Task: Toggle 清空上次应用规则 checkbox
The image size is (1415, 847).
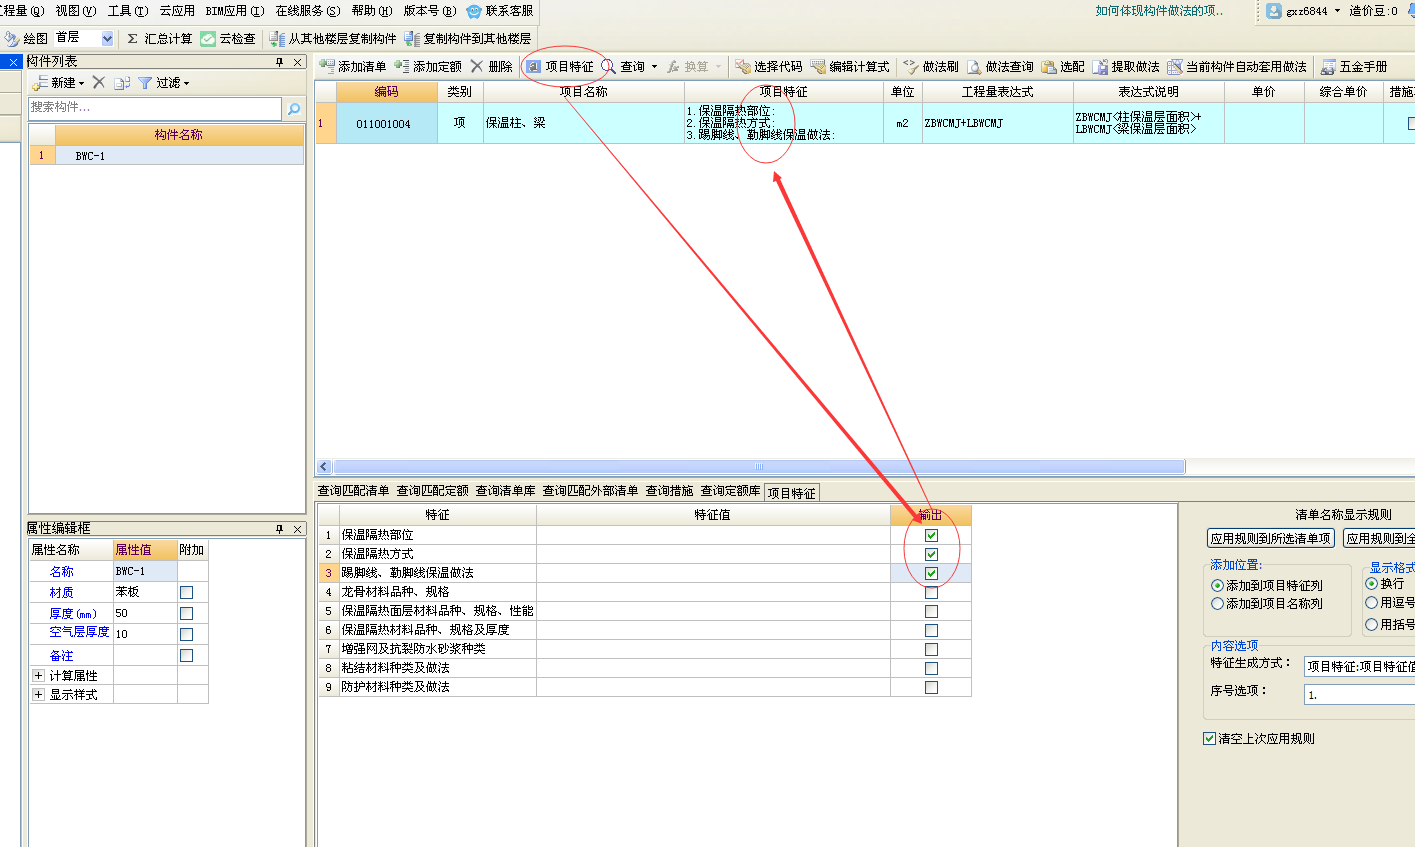Action: click(1209, 738)
